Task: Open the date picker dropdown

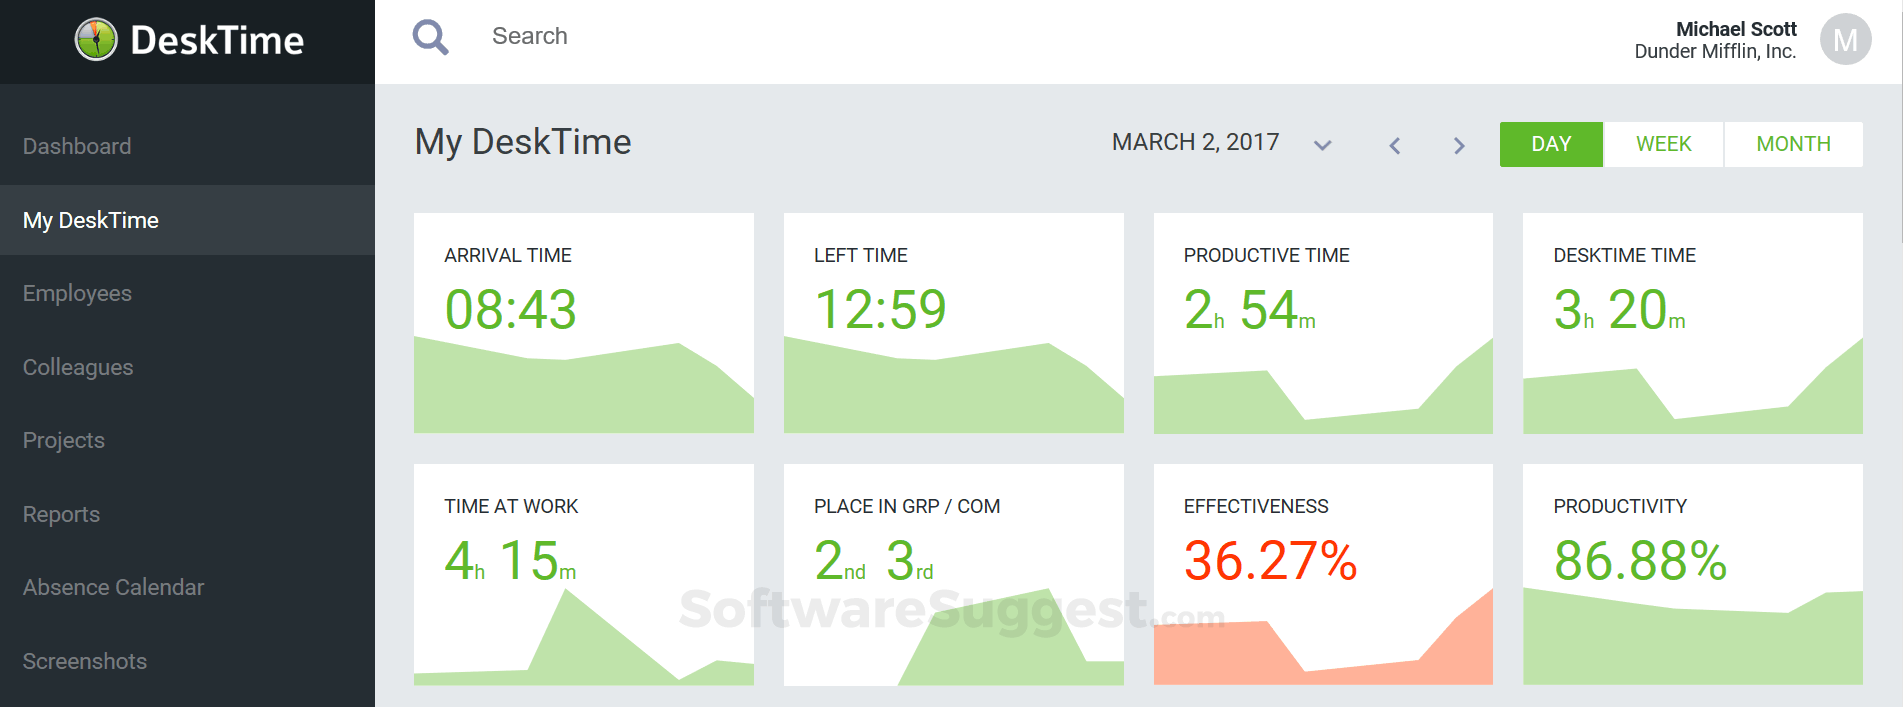Action: [x=1322, y=145]
